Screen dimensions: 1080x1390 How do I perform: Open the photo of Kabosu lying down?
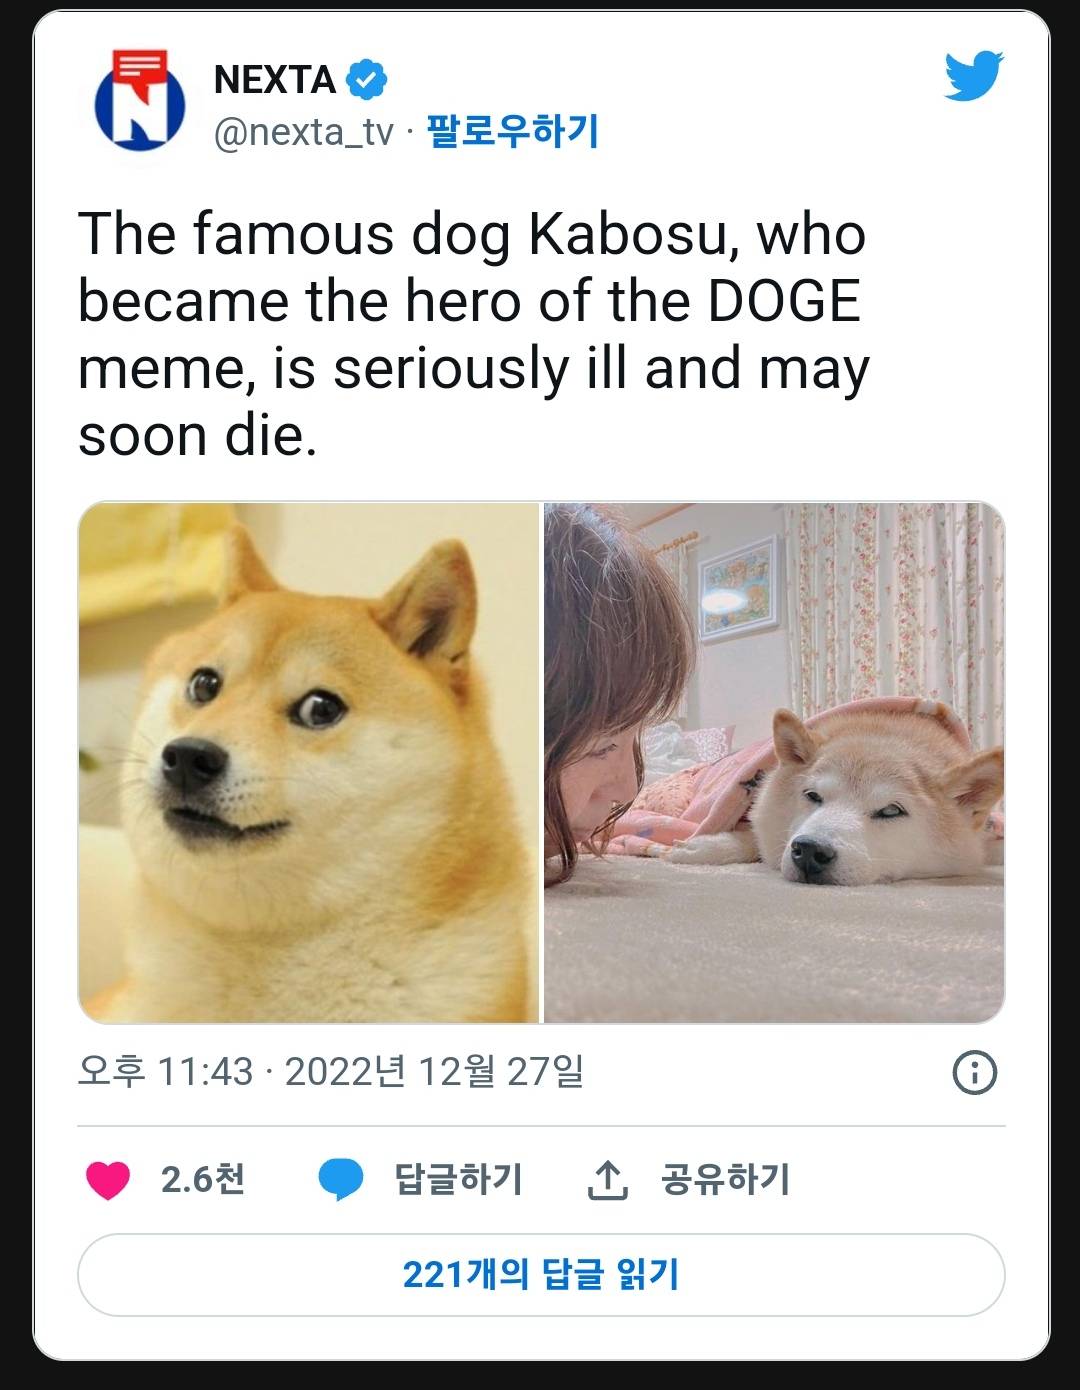coord(774,762)
